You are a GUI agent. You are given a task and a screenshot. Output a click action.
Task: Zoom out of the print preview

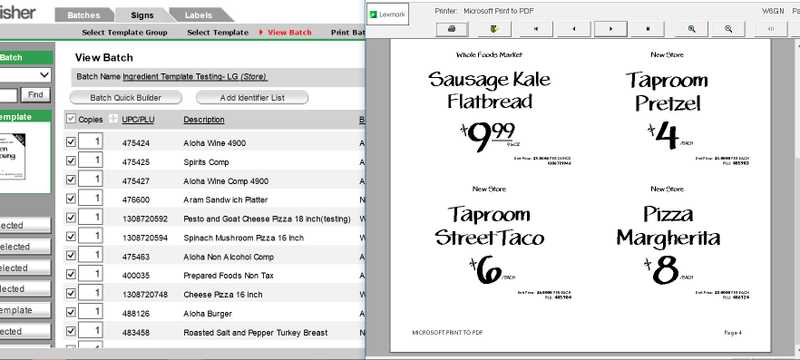tap(728, 29)
